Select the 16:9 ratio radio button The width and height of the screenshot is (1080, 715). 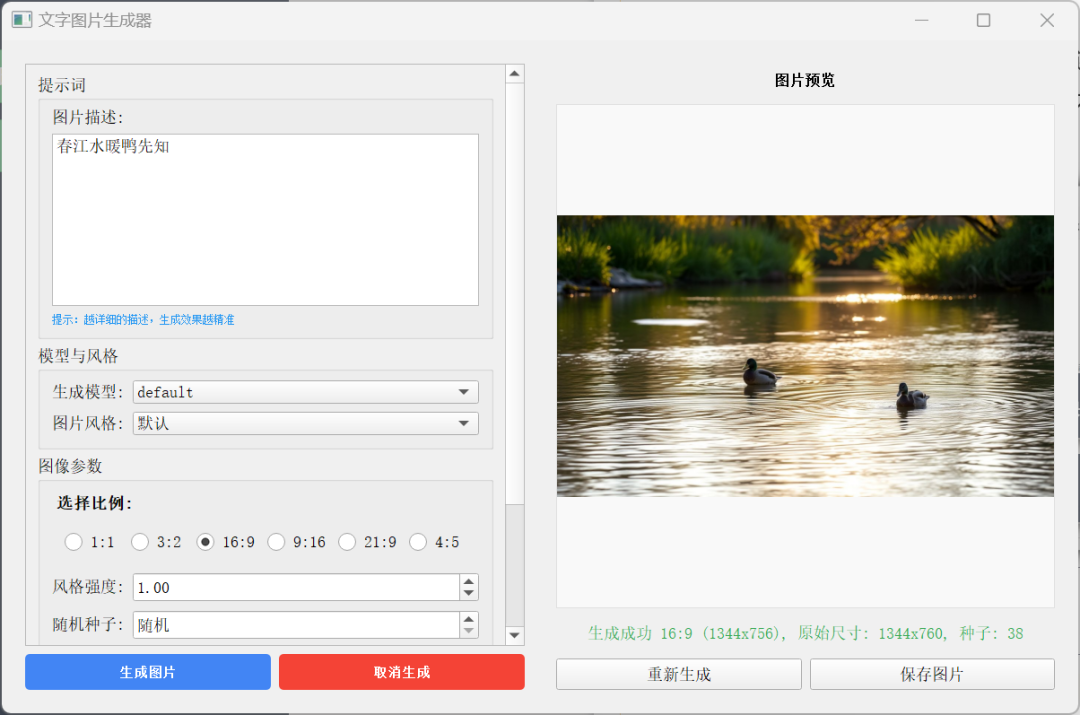pyautogui.click(x=206, y=542)
